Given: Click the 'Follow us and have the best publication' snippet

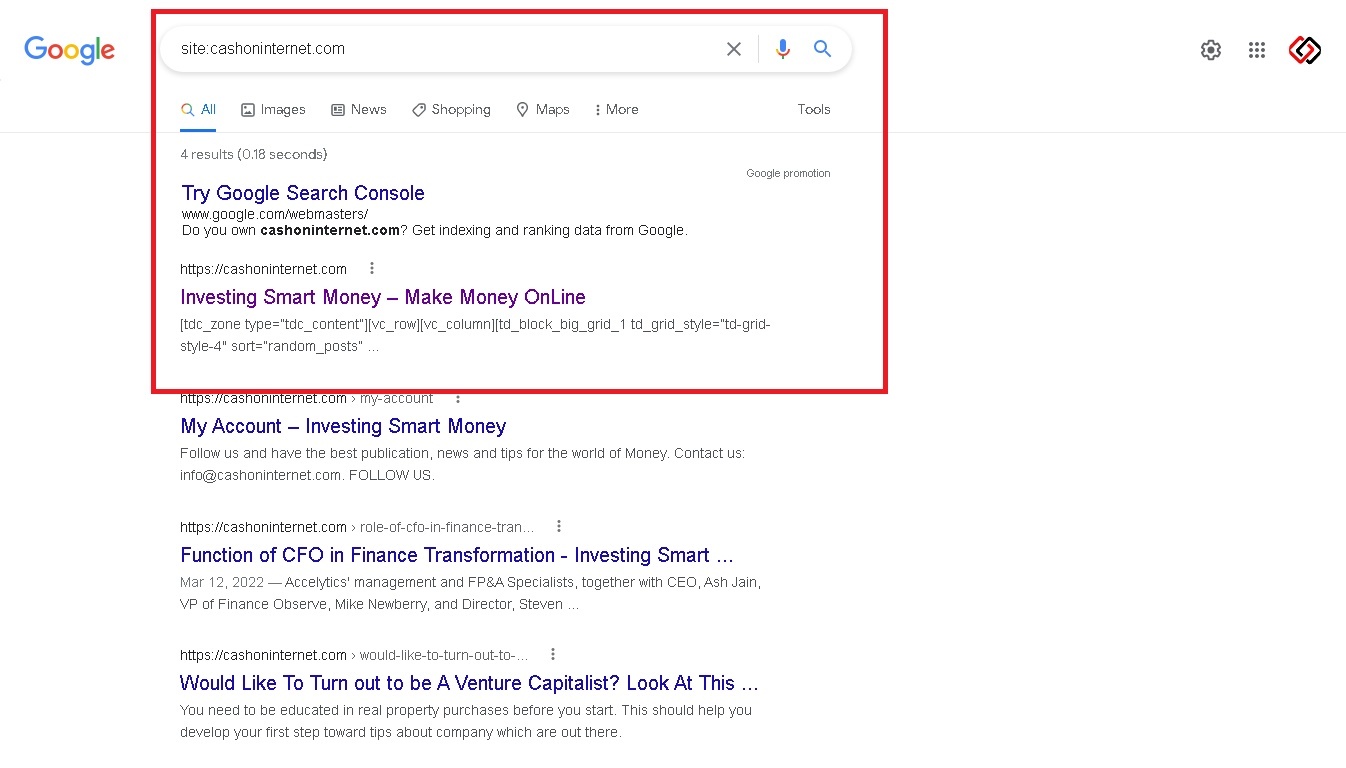Looking at the screenshot, I should pyautogui.click(x=462, y=464).
